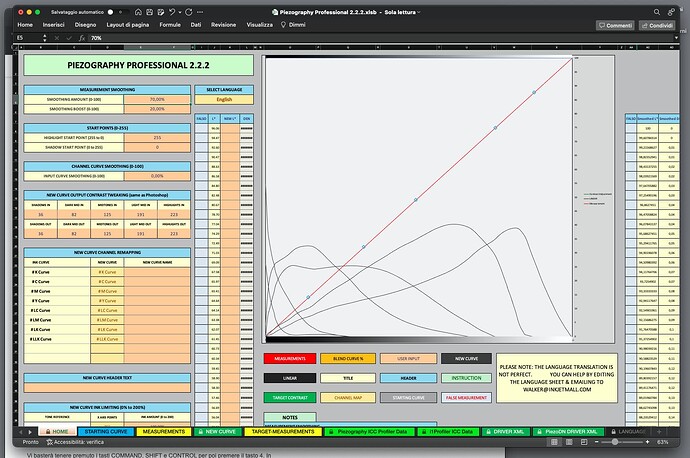The image size is (690, 458).
Task: Zoom in with the plus icon
Action: 647,442
